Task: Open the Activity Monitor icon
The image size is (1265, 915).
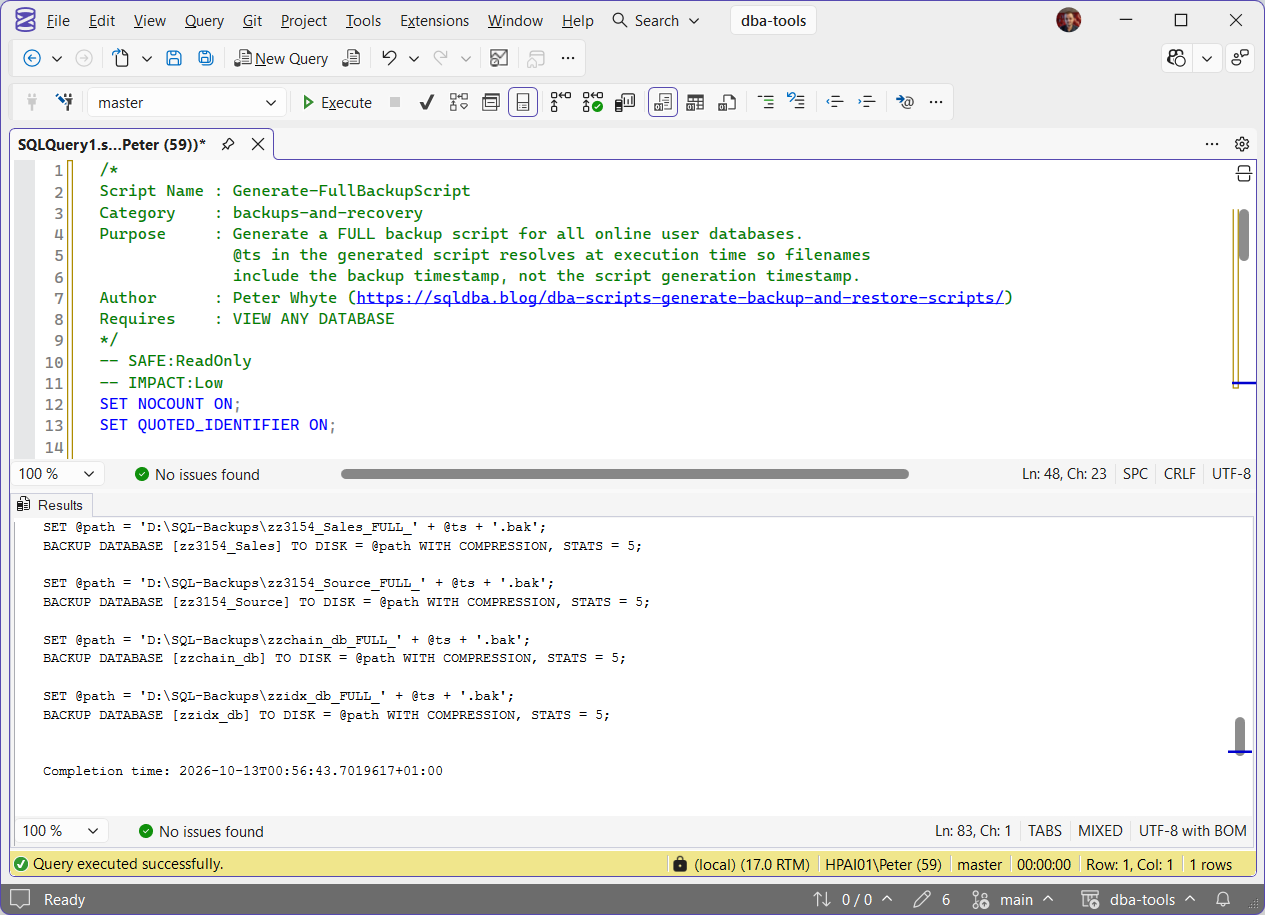Action: [x=499, y=58]
